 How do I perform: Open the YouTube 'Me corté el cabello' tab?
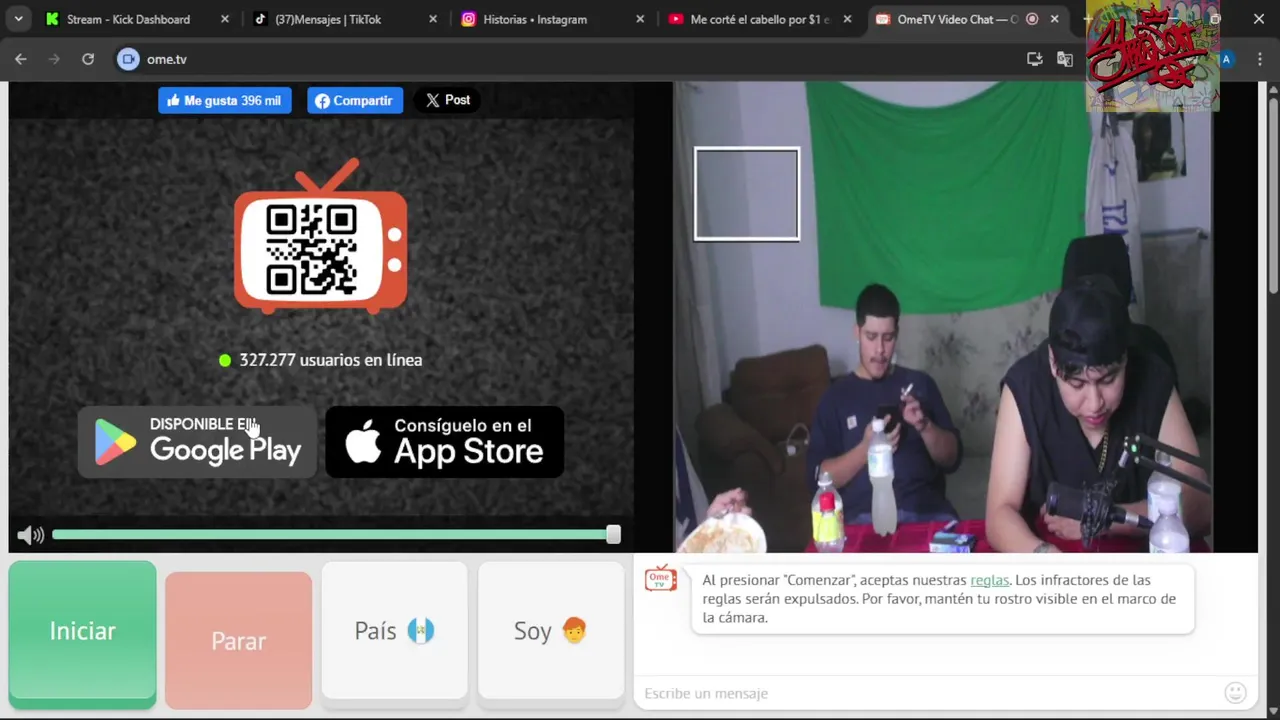pos(760,19)
